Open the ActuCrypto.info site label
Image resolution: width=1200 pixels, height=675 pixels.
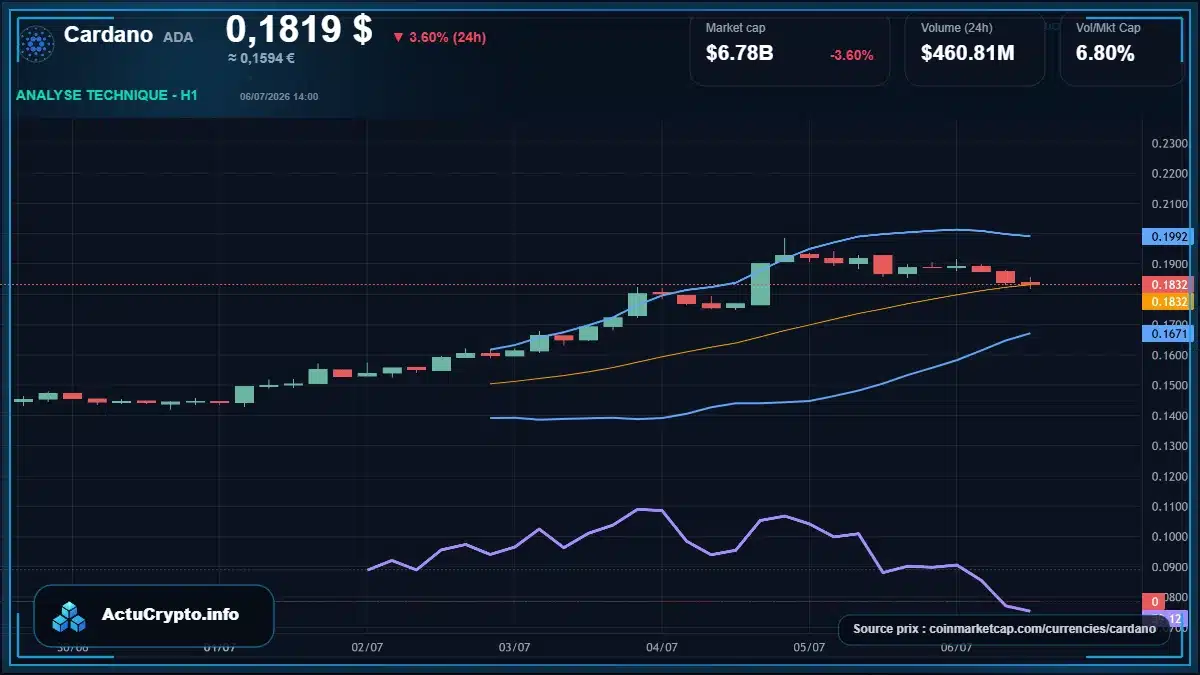pos(171,615)
